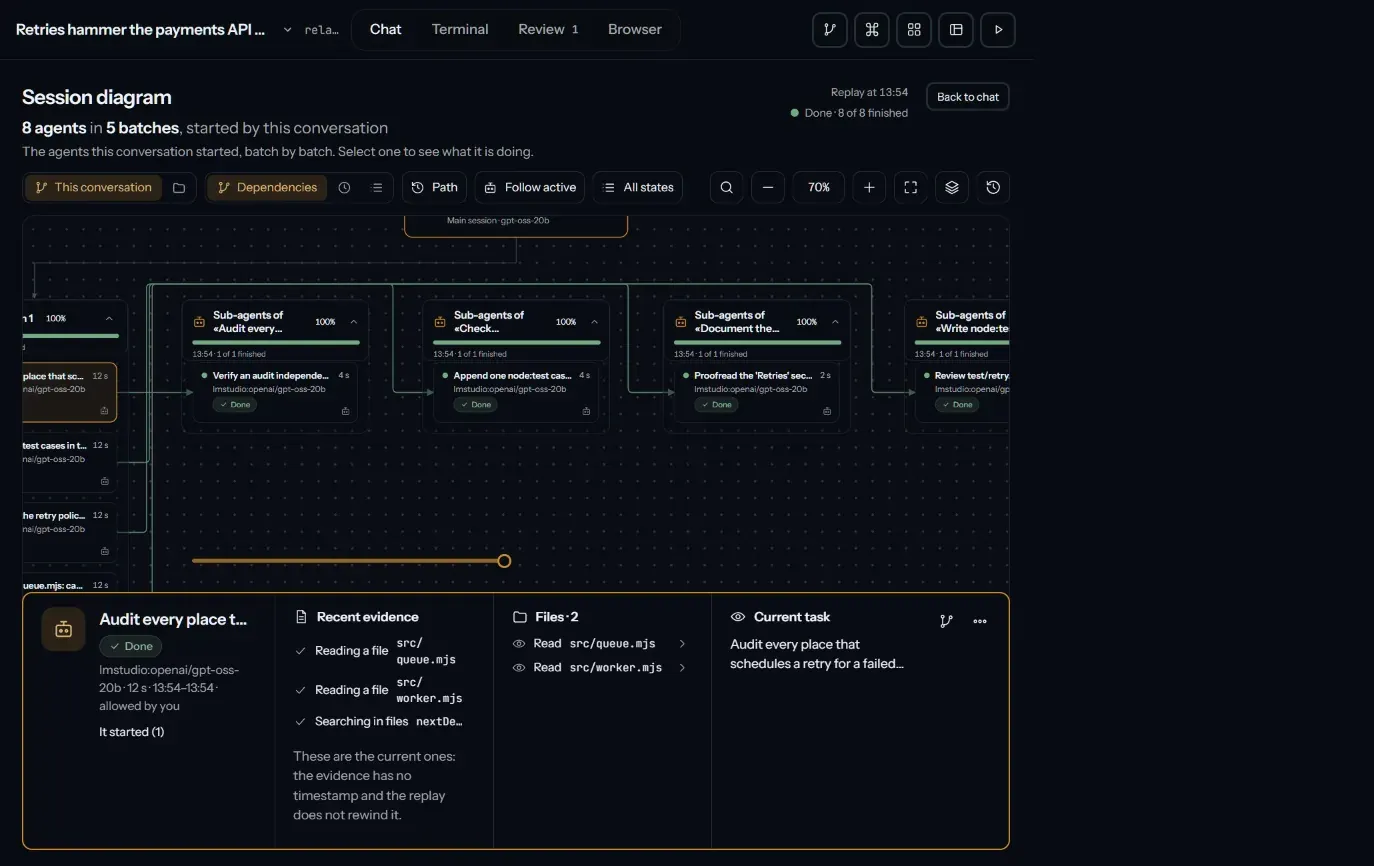Screen dimensions: 1374x866
Task: Expand the 'Read src/queue.mjs' file row chevron
Action: click(x=682, y=644)
